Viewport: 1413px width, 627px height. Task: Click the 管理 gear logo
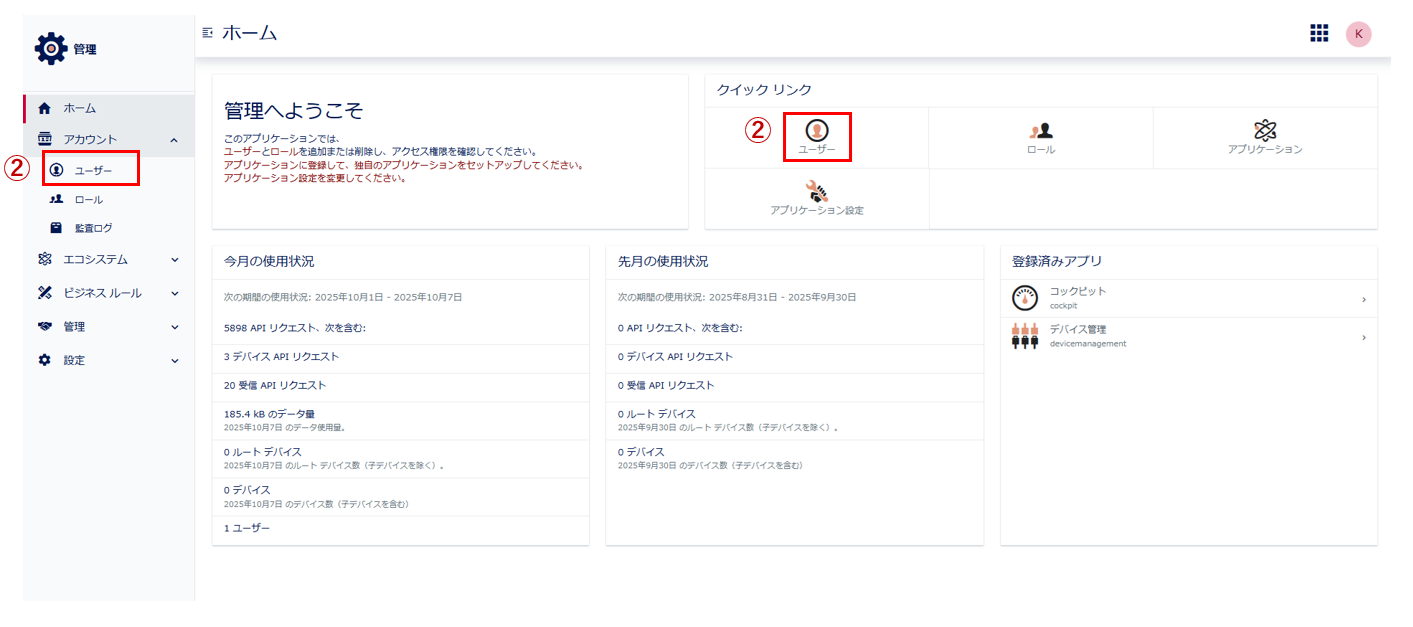(50, 48)
